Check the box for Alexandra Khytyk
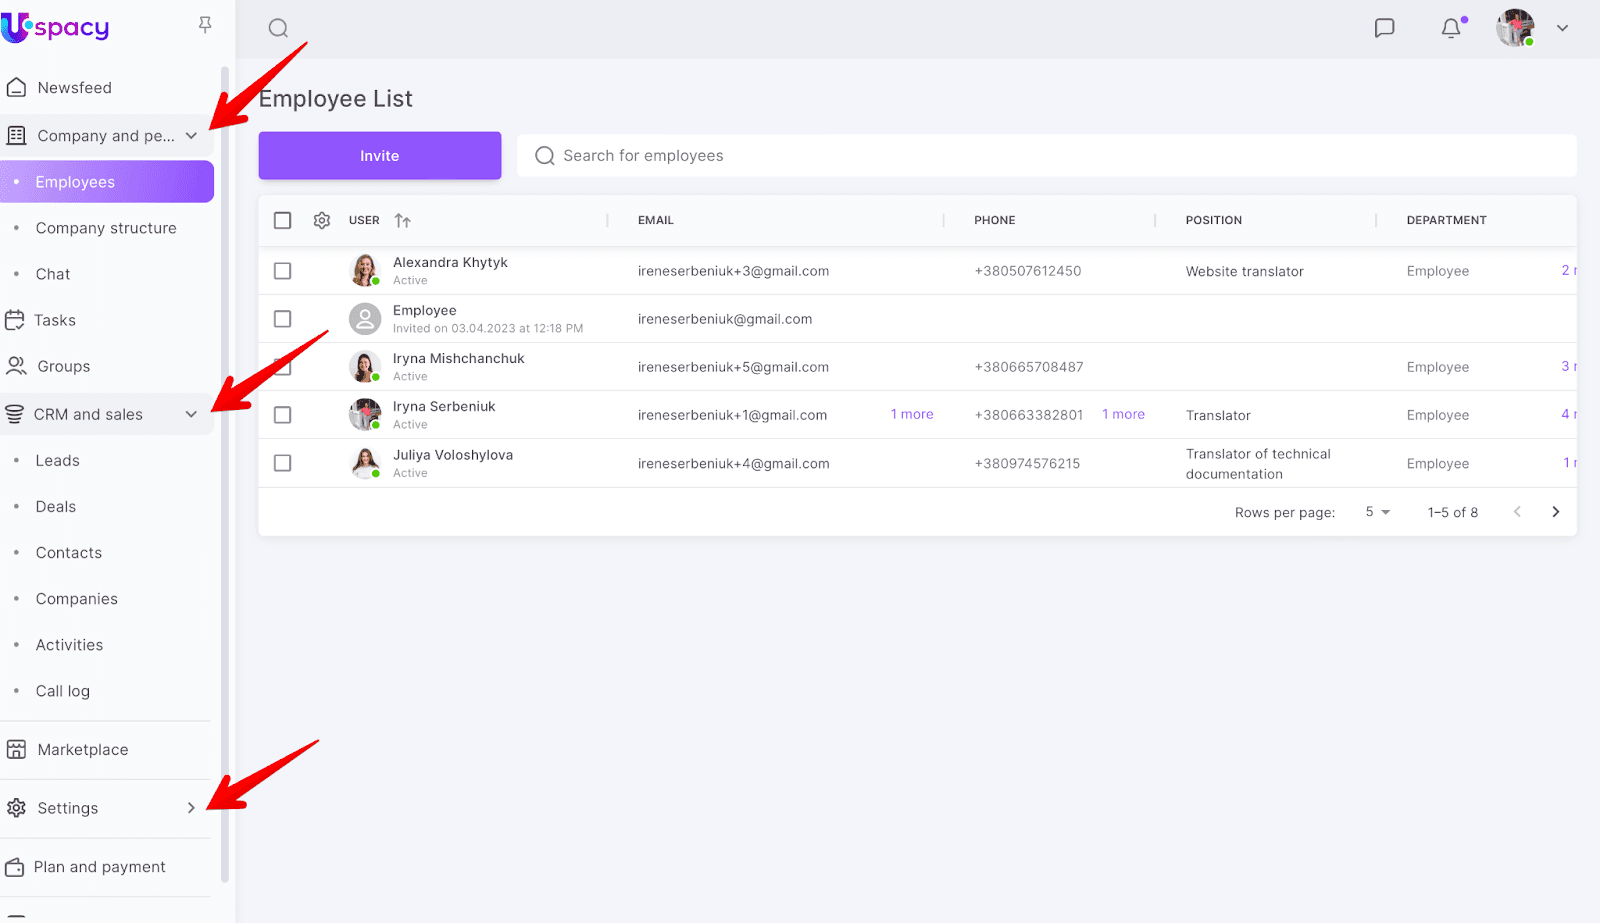The image size is (1600, 923). [283, 271]
